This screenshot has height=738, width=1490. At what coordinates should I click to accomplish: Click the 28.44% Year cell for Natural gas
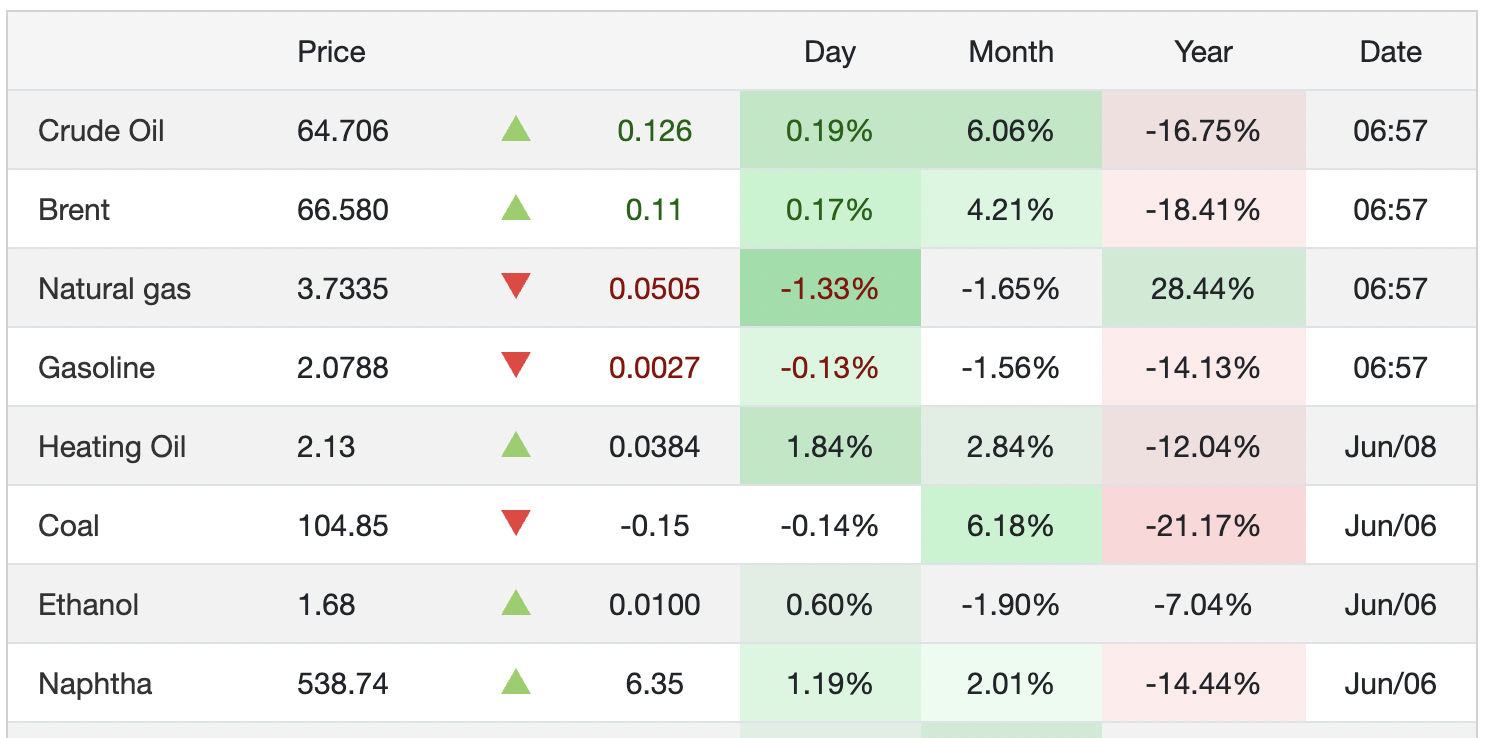point(1203,289)
